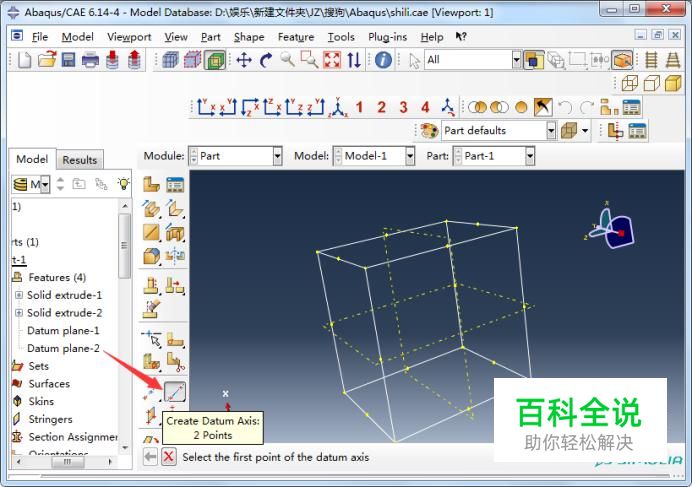This screenshot has height=487, width=692.
Task: Select Datum plane-2 in the tree
Action: pos(63,348)
